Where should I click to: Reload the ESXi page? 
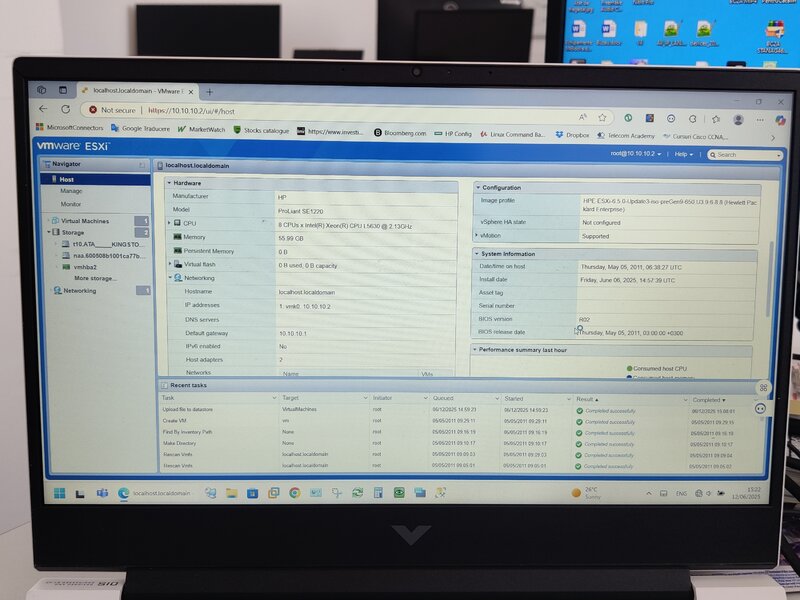pyautogui.click(x=65, y=109)
